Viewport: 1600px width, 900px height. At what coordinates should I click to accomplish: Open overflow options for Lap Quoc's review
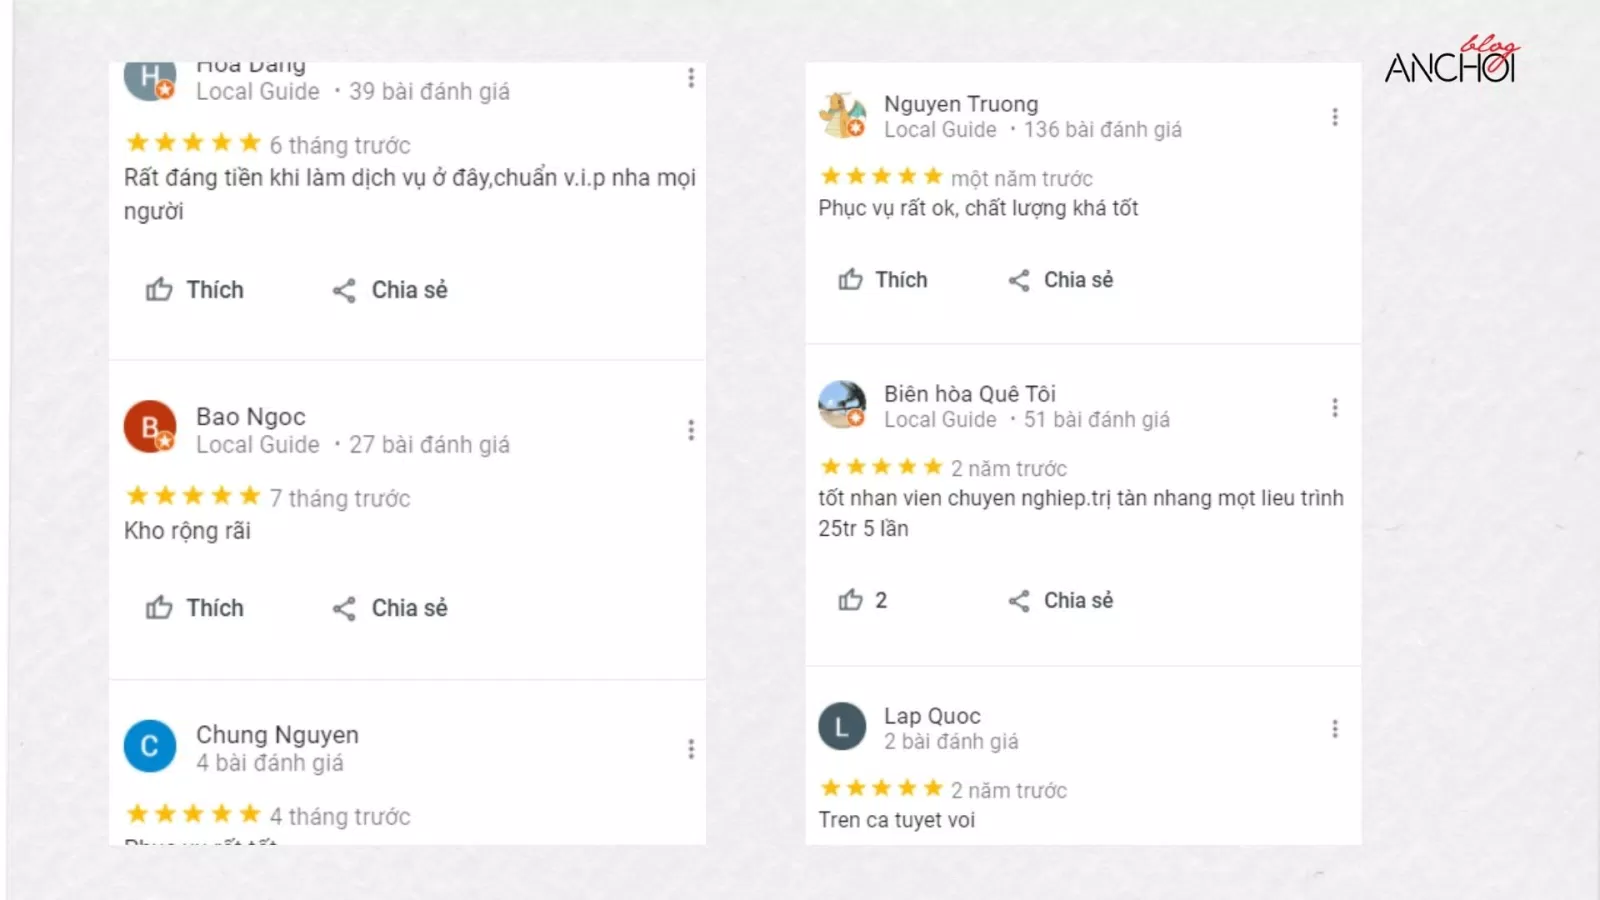pos(1334,728)
